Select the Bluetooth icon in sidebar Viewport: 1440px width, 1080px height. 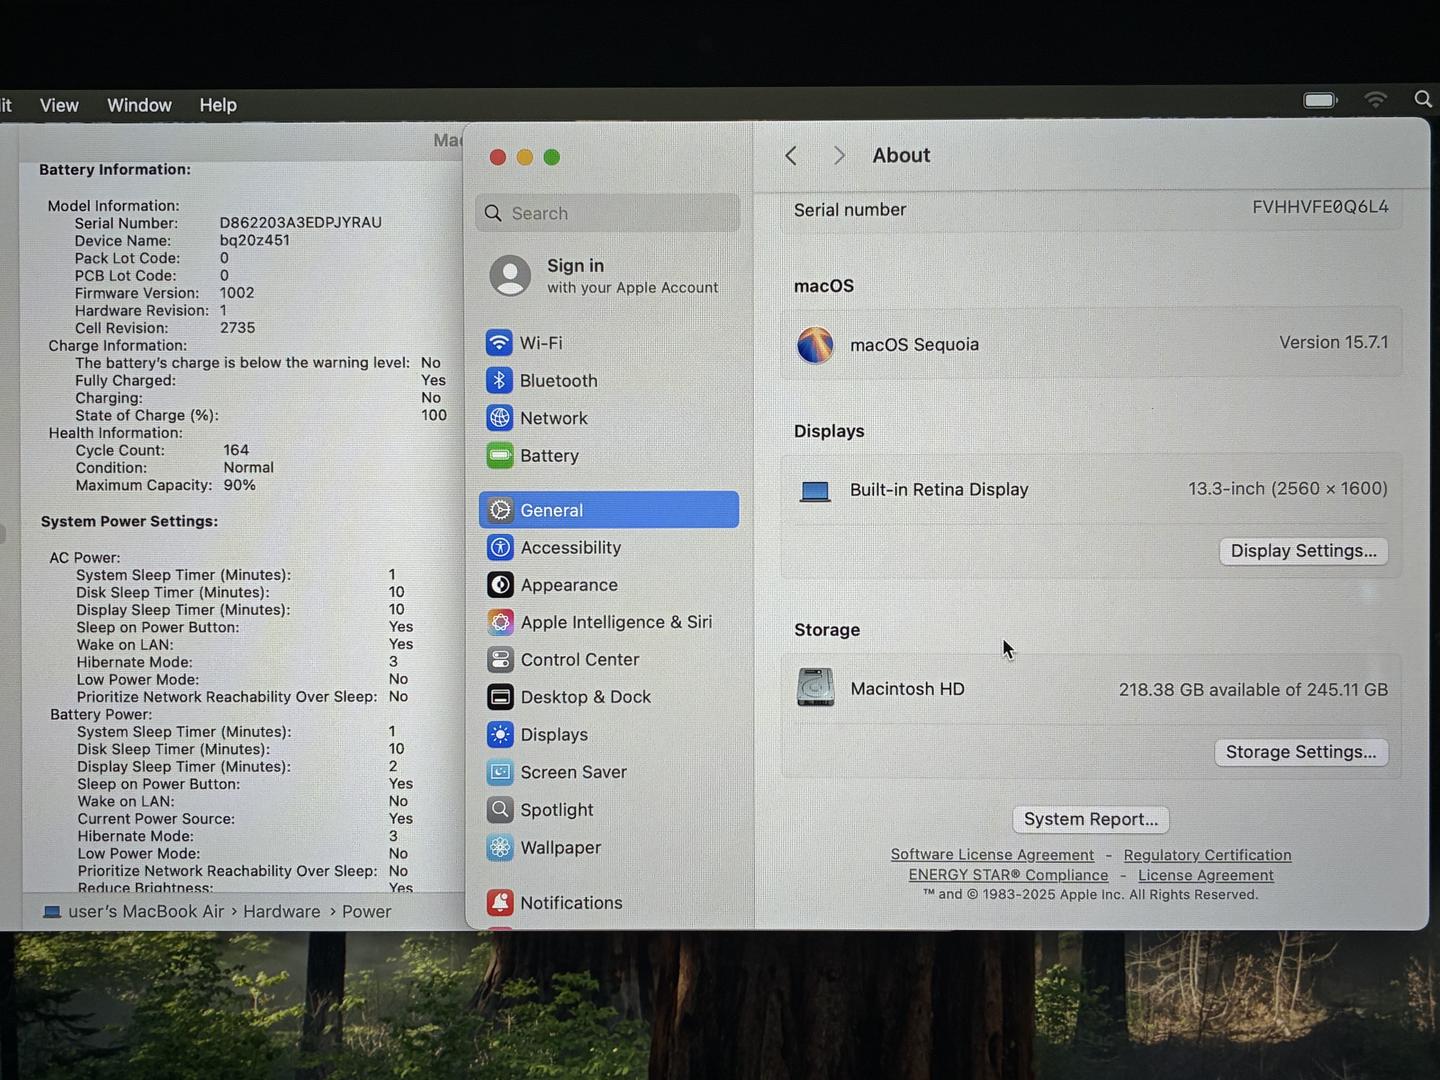click(499, 381)
